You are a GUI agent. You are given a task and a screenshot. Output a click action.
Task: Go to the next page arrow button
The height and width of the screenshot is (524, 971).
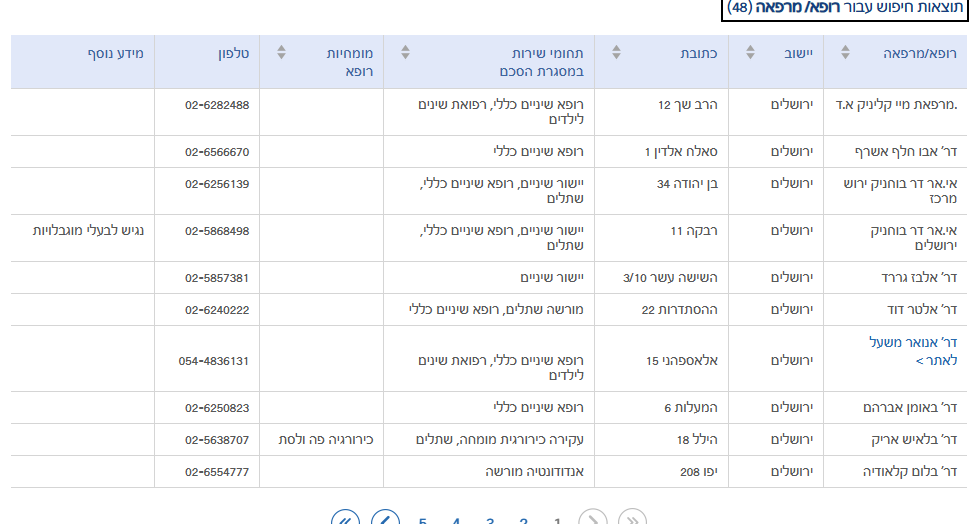pos(385,520)
